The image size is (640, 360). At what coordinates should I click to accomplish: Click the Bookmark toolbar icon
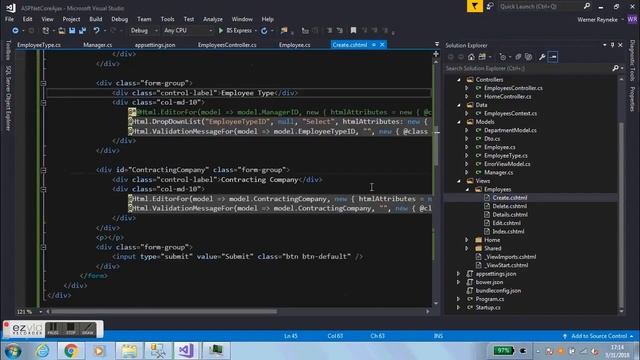pos(353,31)
